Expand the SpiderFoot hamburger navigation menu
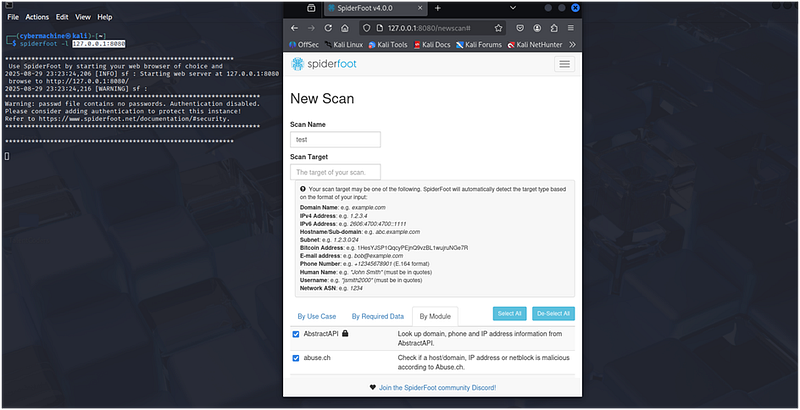The width and height of the screenshot is (800, 410). click(x=564, y=64)
